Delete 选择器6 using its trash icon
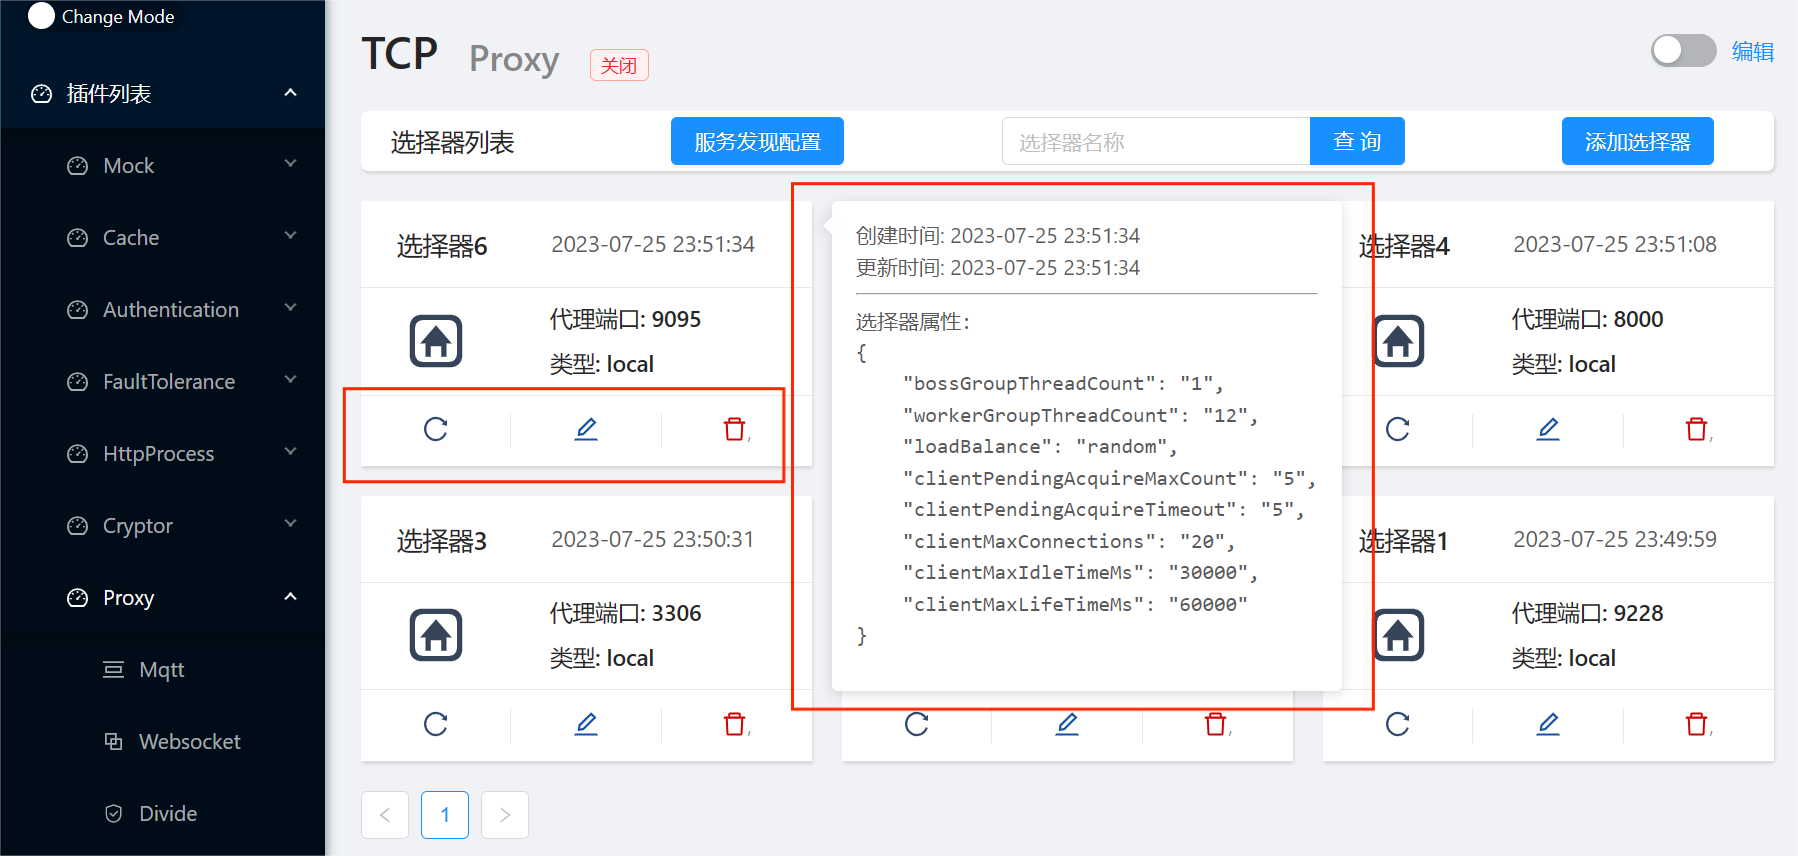Viewport: 1798px width, 856px height. click(735, 430)
